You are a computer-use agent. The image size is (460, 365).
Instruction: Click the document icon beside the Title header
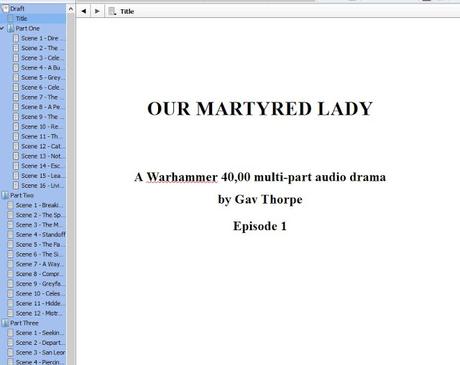pyautogui.click(x=112, y=12)
